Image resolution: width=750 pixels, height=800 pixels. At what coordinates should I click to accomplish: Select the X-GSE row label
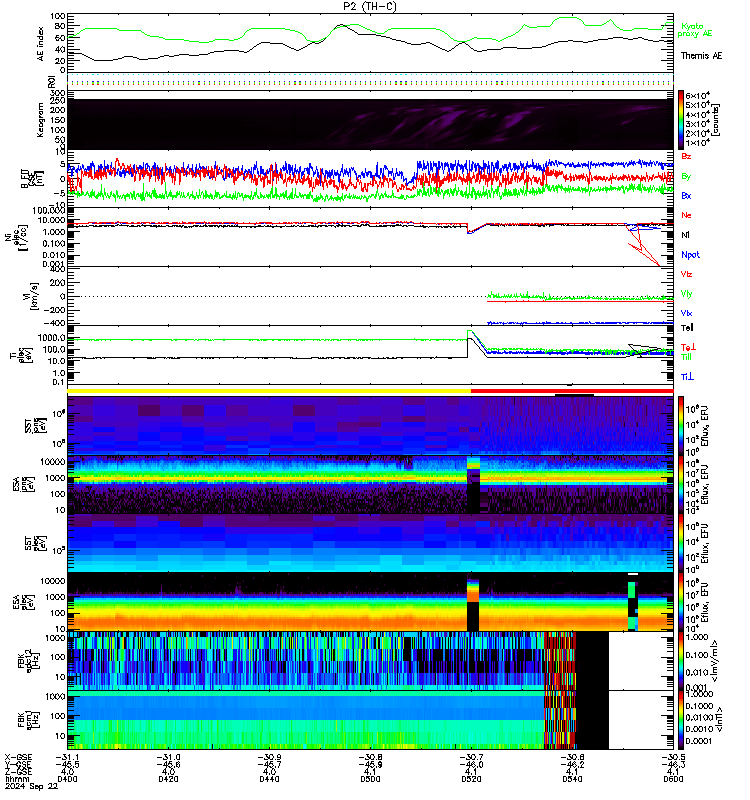click(x=18, y=758)
